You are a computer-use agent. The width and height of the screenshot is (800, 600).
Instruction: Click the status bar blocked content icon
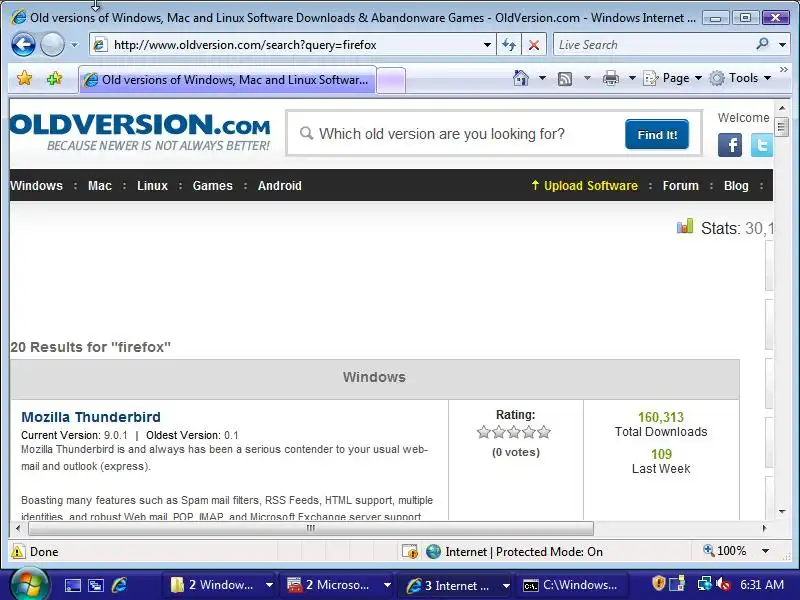[x=409, y=552]
